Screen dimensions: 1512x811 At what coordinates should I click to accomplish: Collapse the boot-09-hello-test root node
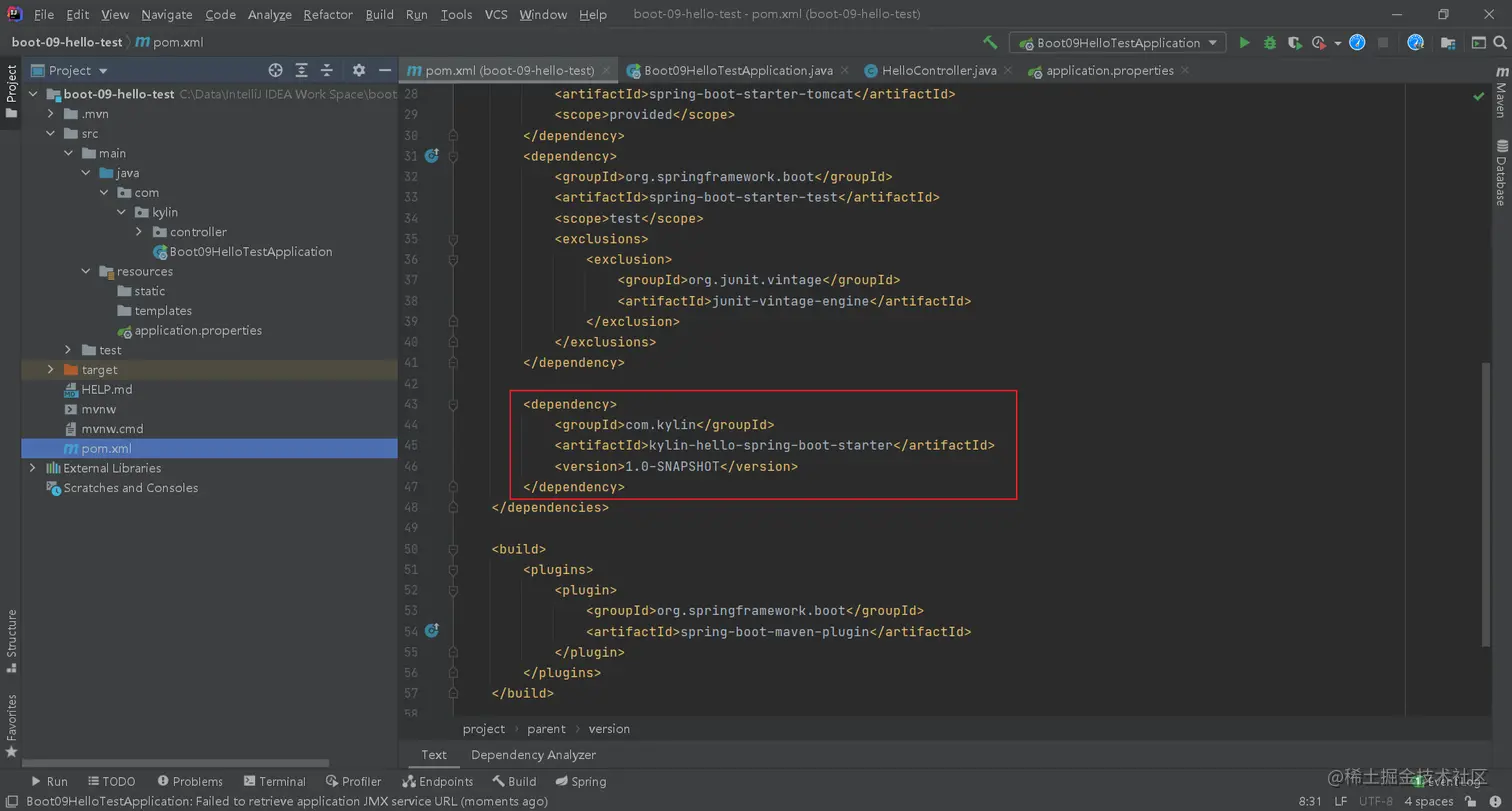point(33,94)
